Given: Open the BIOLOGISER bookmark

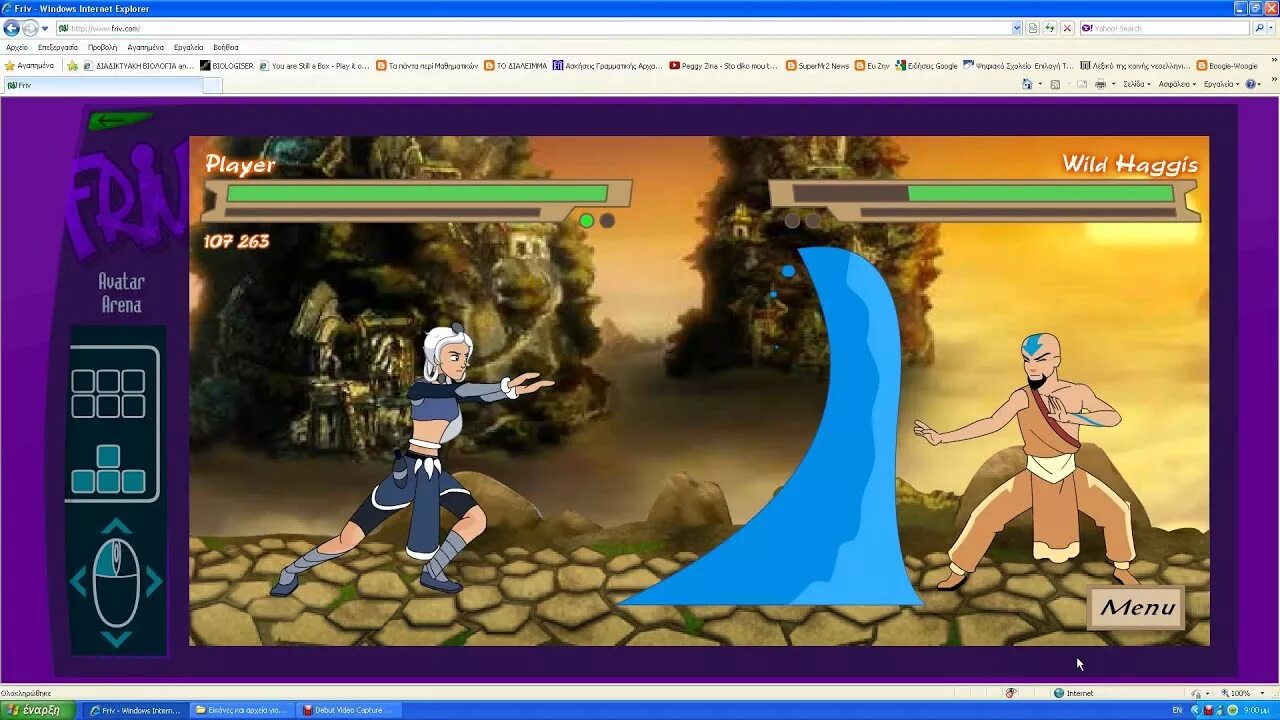Looking at the screenshot, I should pyautogui.click(x=227, y=66).
